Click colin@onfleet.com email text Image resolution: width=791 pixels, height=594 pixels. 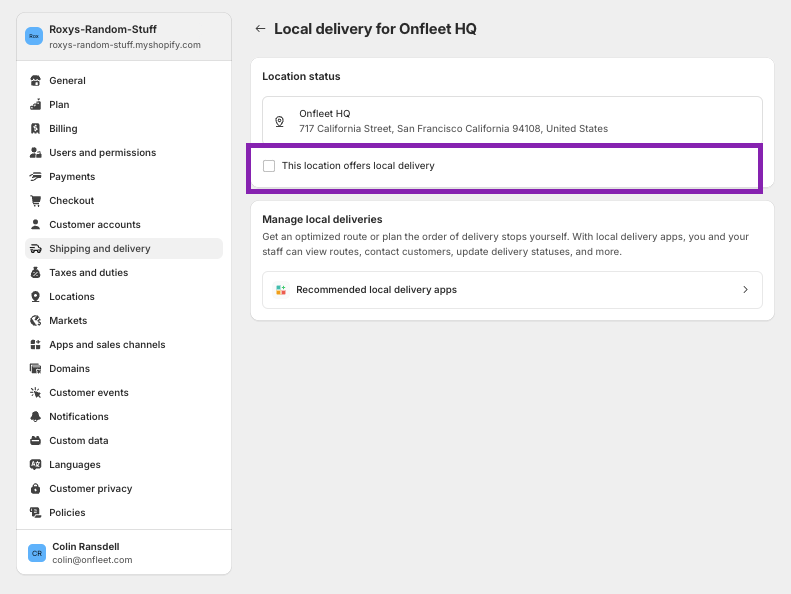(92, 560)
